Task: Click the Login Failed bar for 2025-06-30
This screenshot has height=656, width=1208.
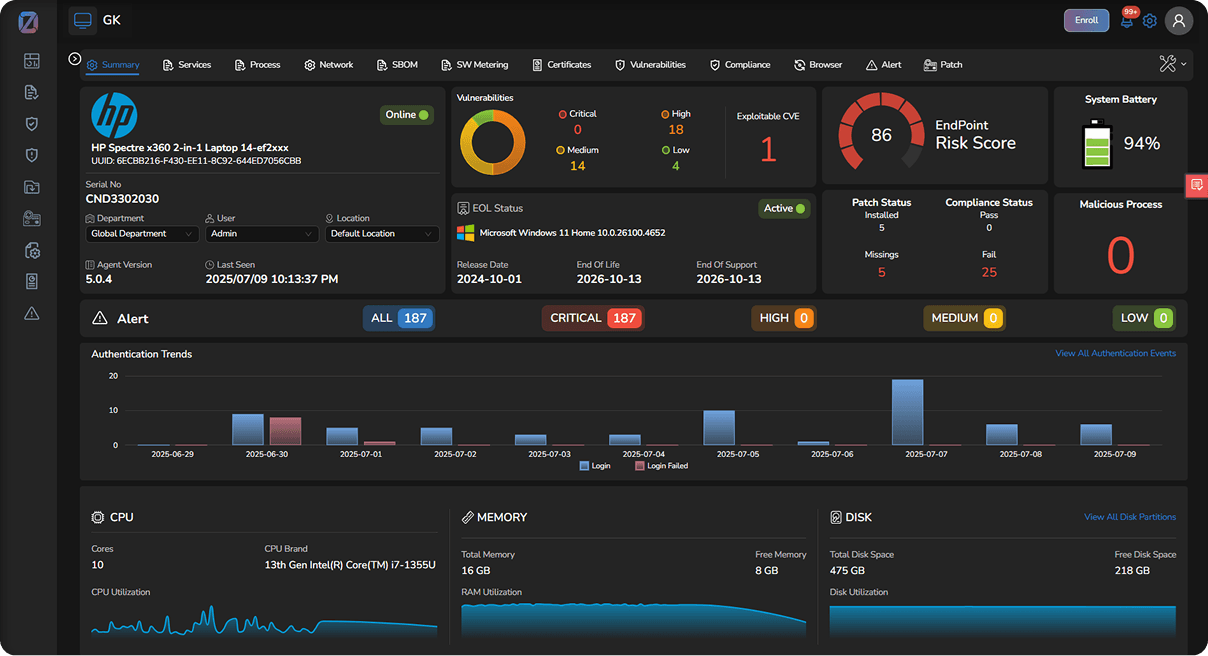Action: 285,431
